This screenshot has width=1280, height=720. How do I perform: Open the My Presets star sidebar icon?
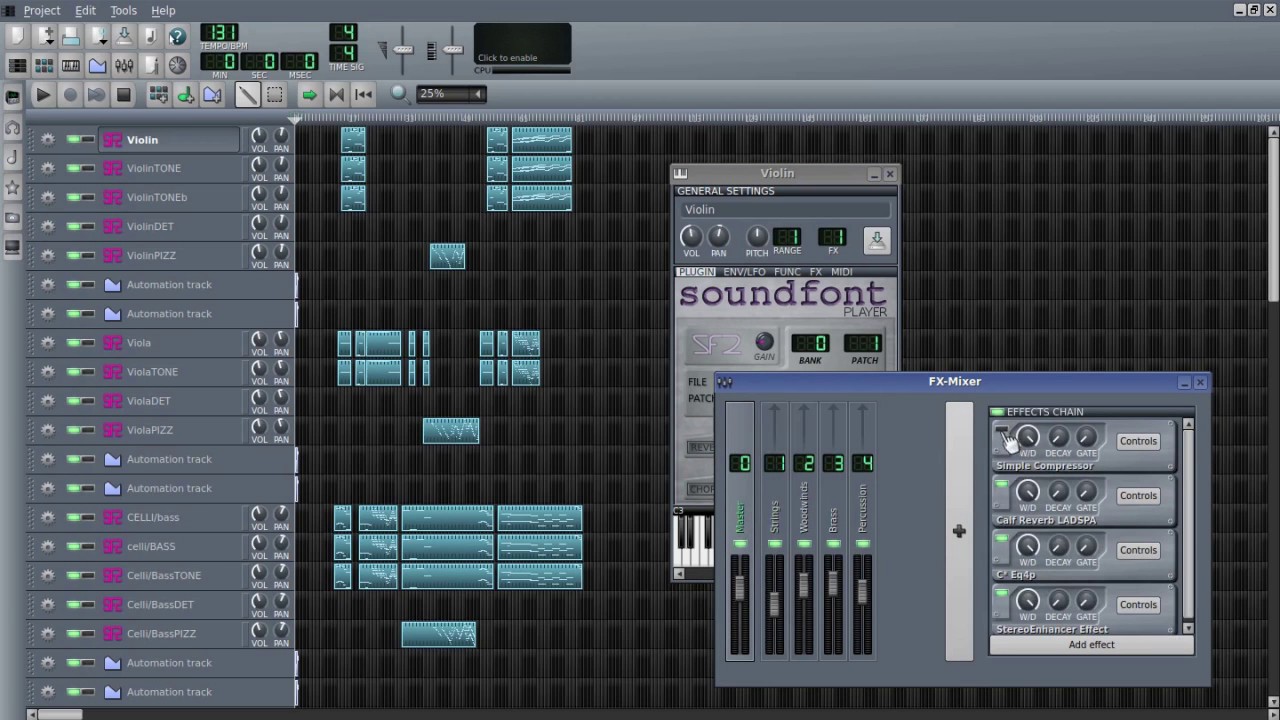(x=12, y=187)
